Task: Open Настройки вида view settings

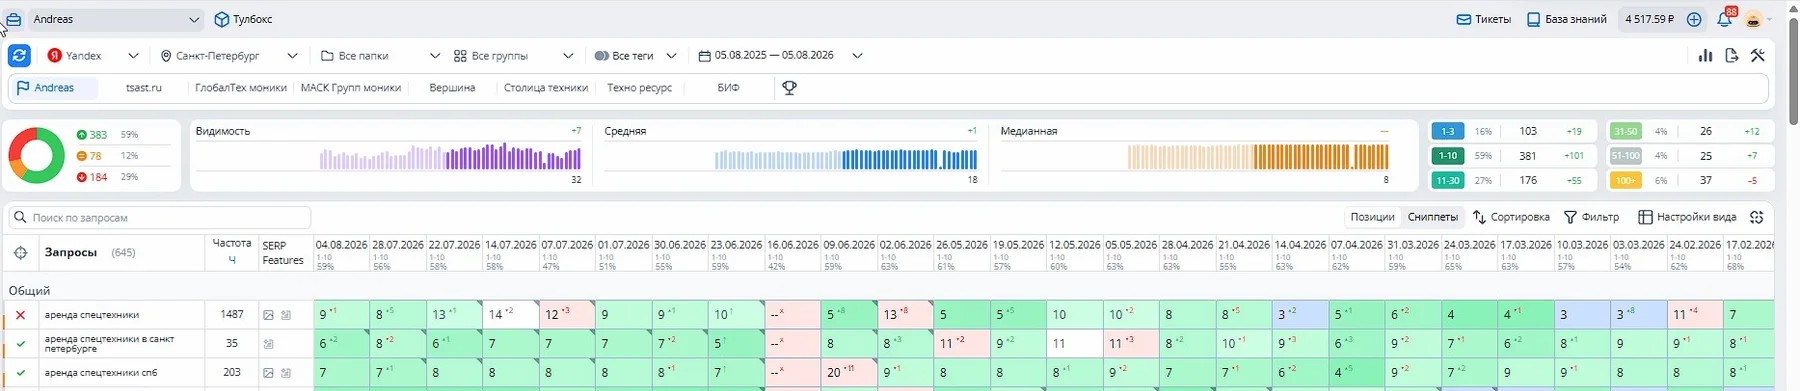Action: (x=1687, y=217)
